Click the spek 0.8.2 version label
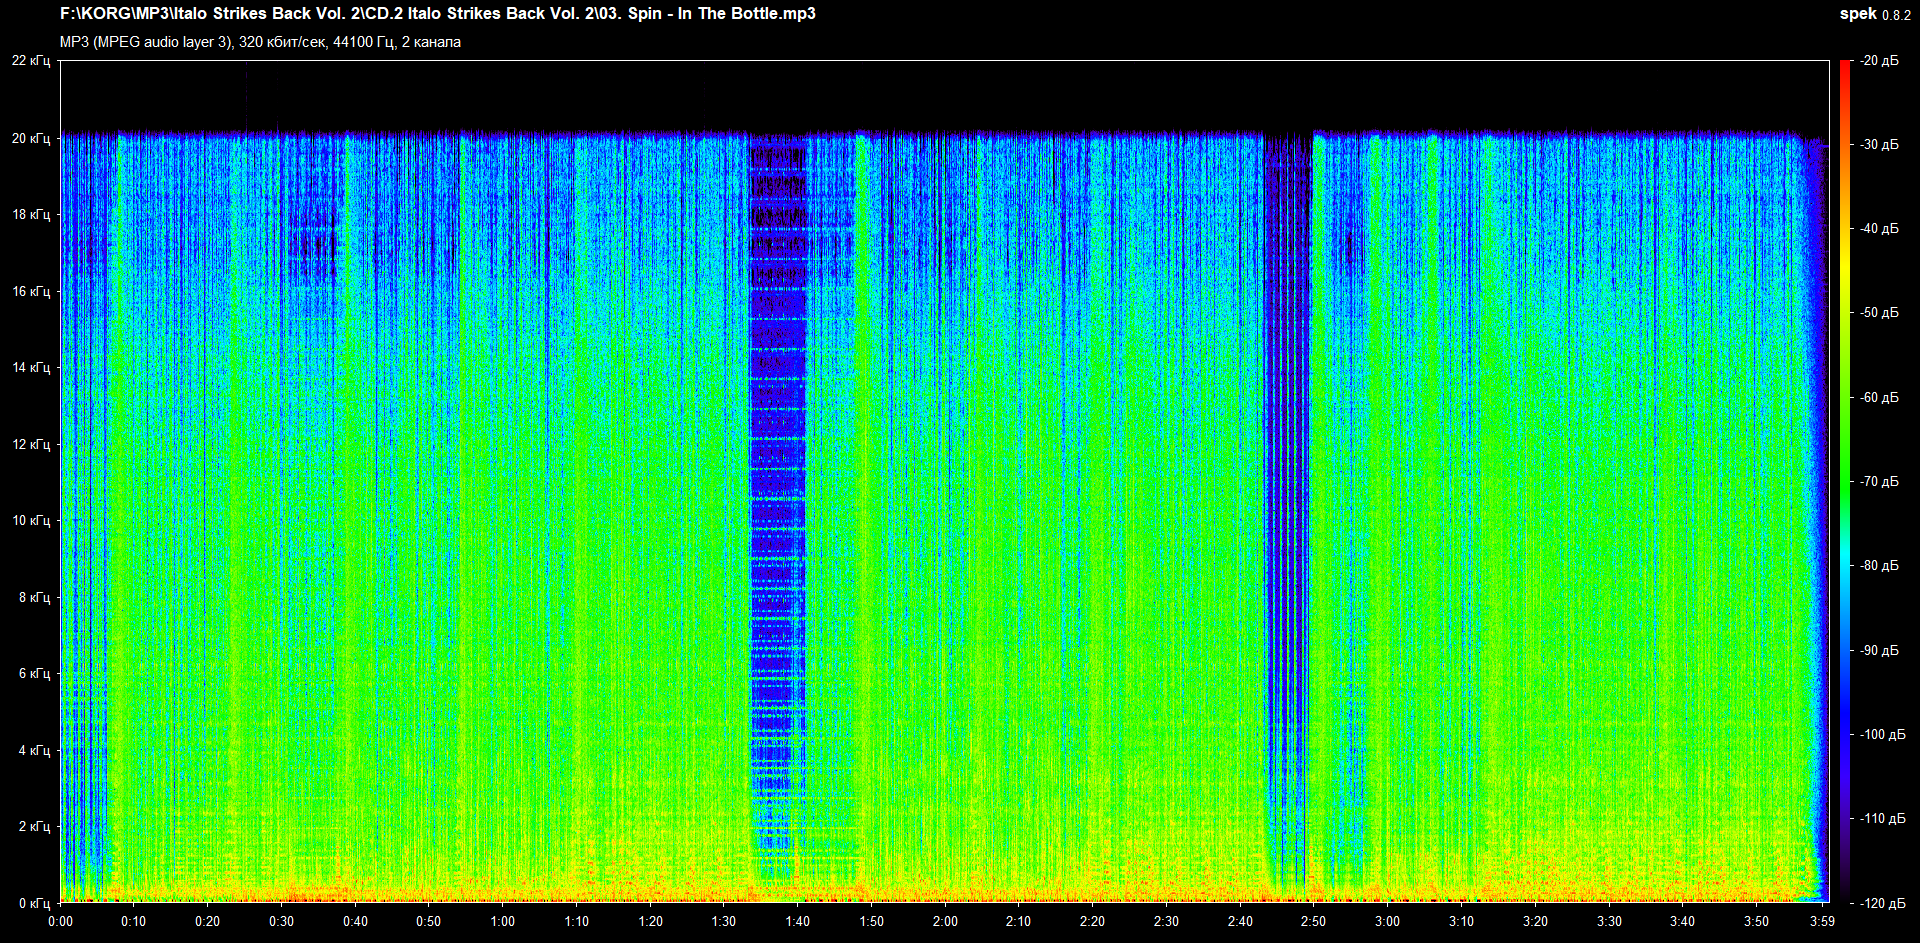 tap(1874, 14)
